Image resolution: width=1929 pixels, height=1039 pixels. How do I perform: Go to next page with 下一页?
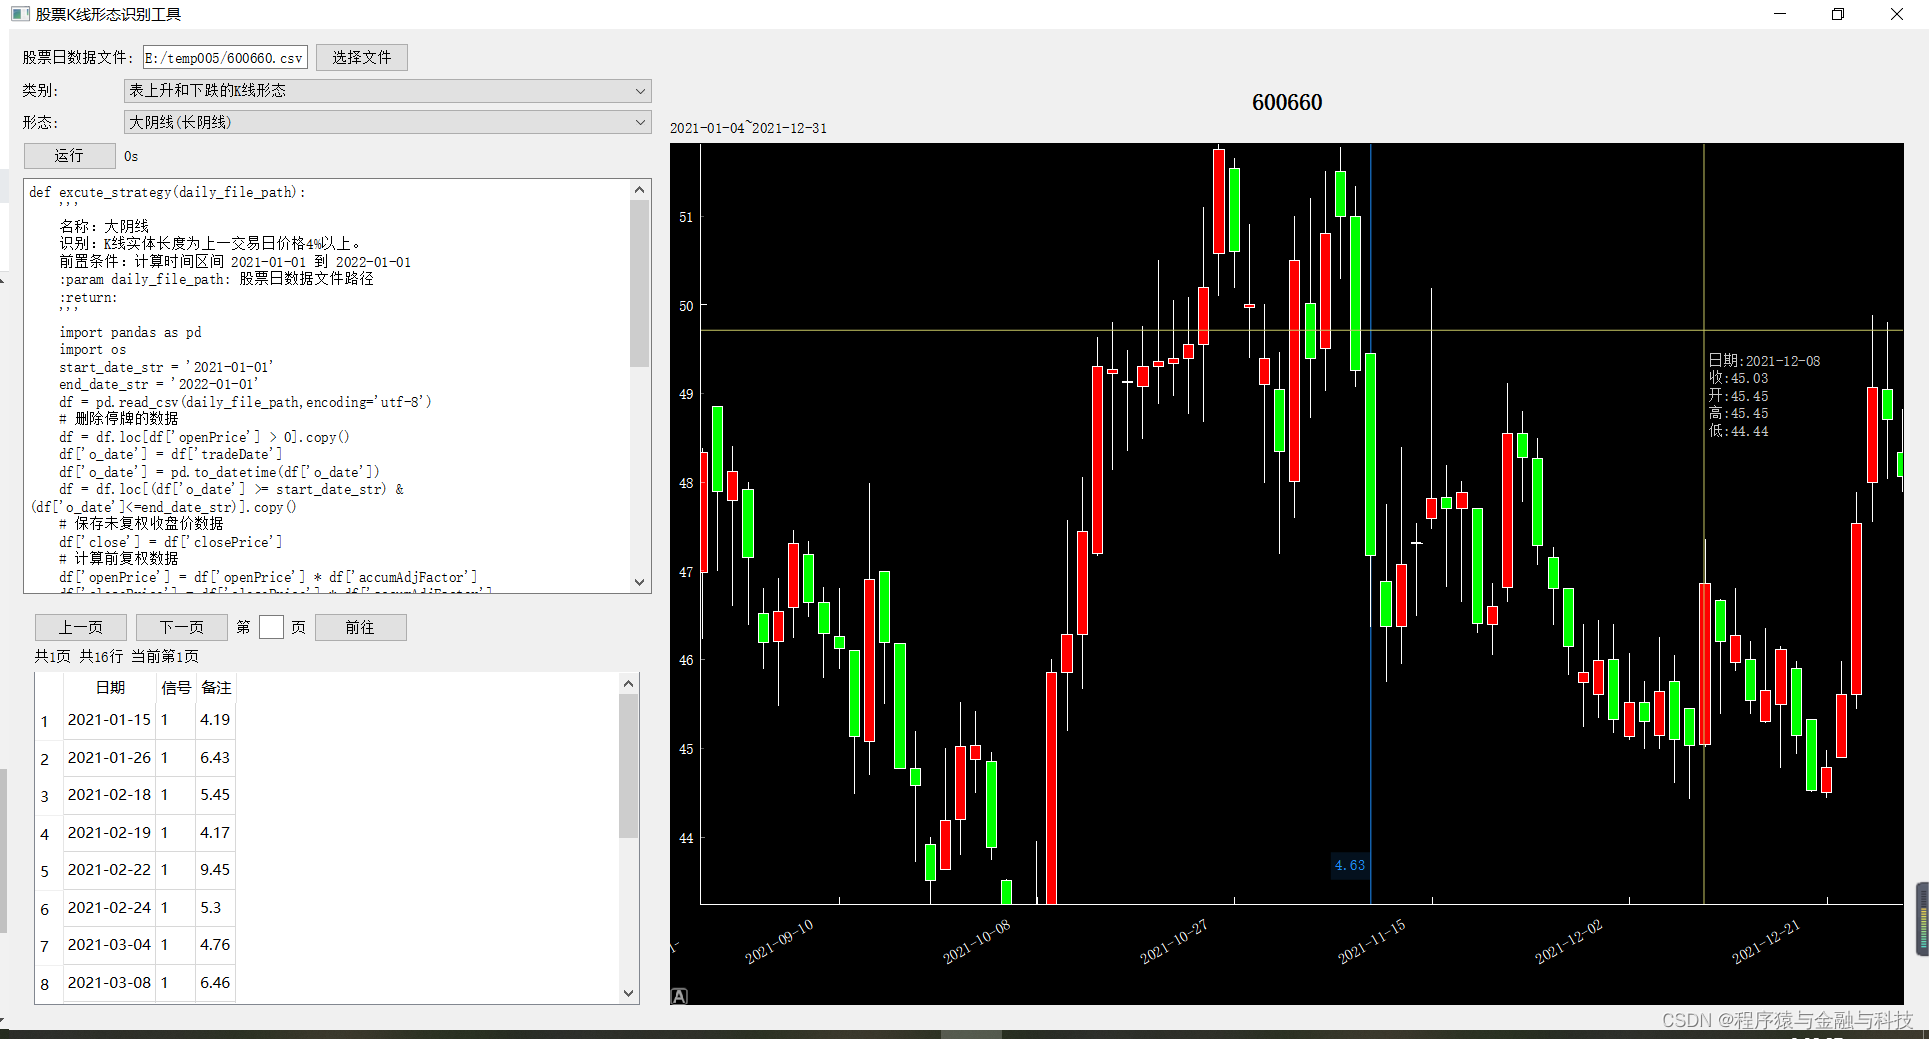pos(182,628)
